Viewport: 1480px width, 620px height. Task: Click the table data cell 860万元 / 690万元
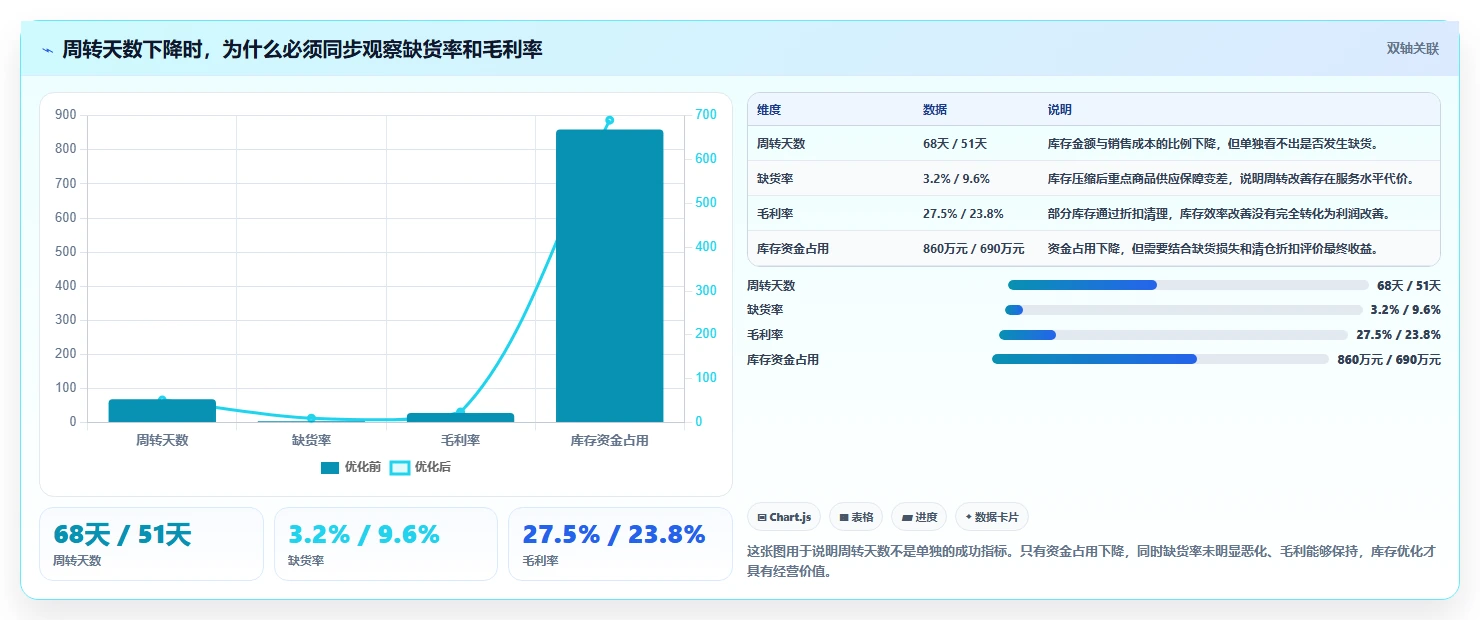(x=974, y=249)
